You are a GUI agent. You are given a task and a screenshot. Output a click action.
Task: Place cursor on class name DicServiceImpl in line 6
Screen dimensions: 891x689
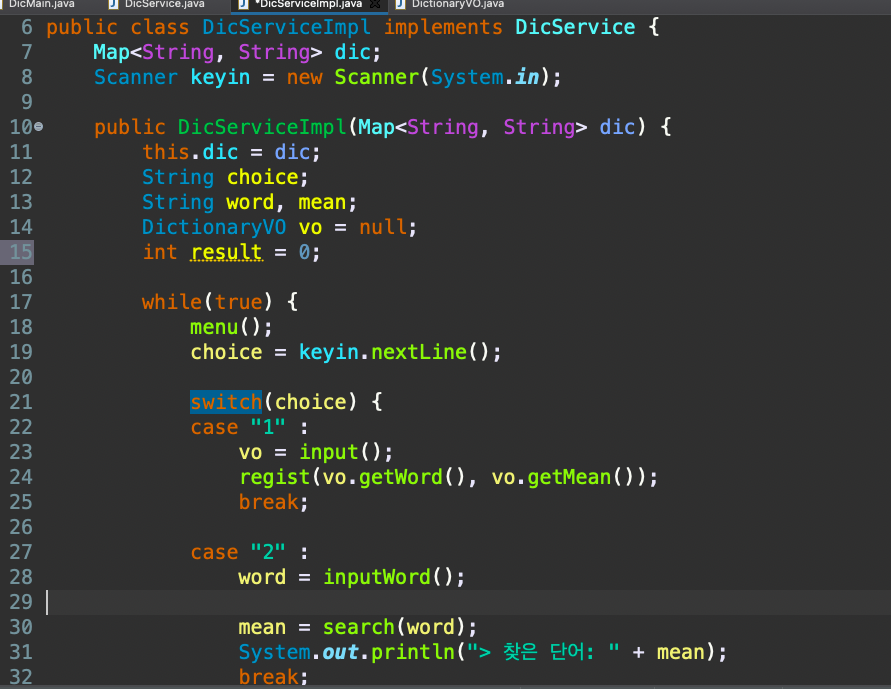pyautogui.click(x=286, y=27)
